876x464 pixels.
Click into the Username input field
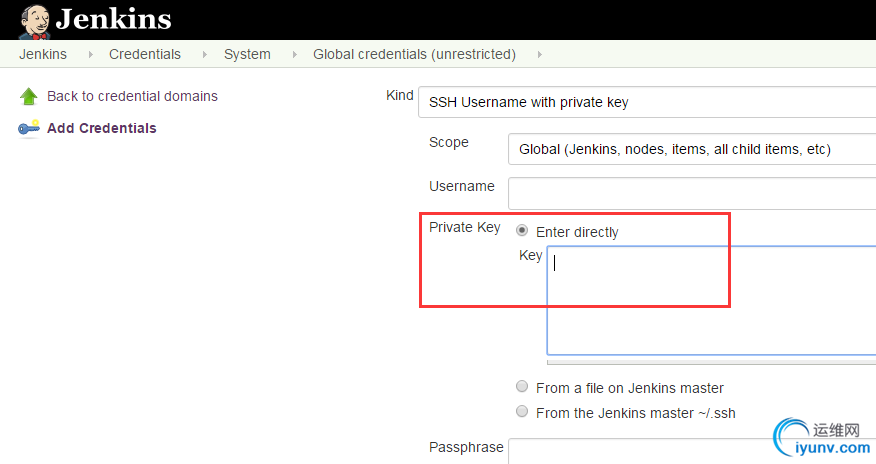[692, 193]
